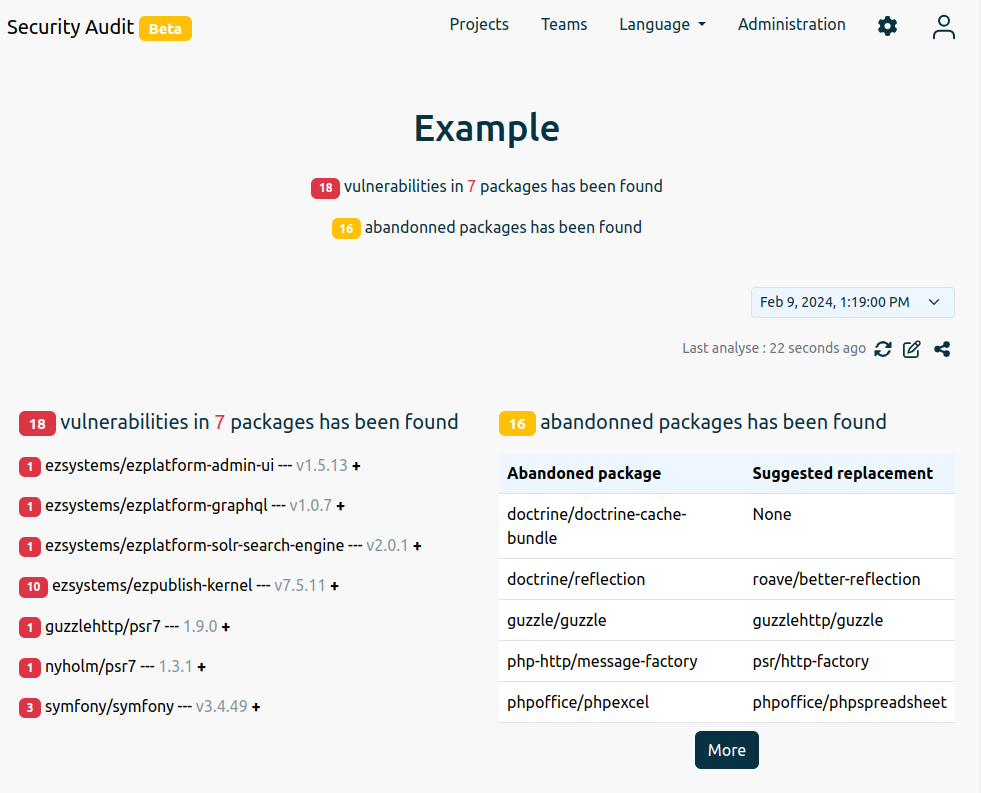Open the user profile icon
The height and width of the screenshot is (793, 981).
coord(943,27)
